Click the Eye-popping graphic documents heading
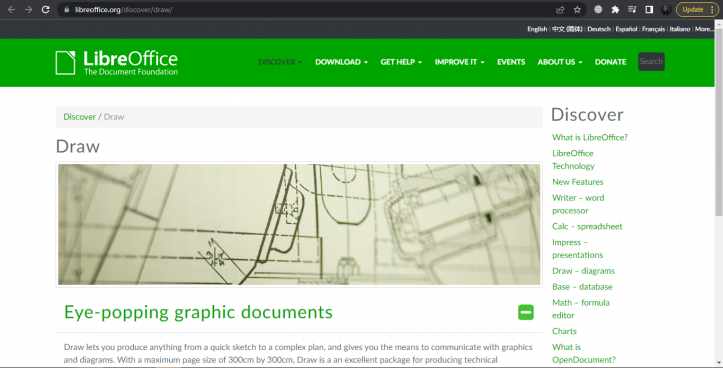 coord(198,312)
